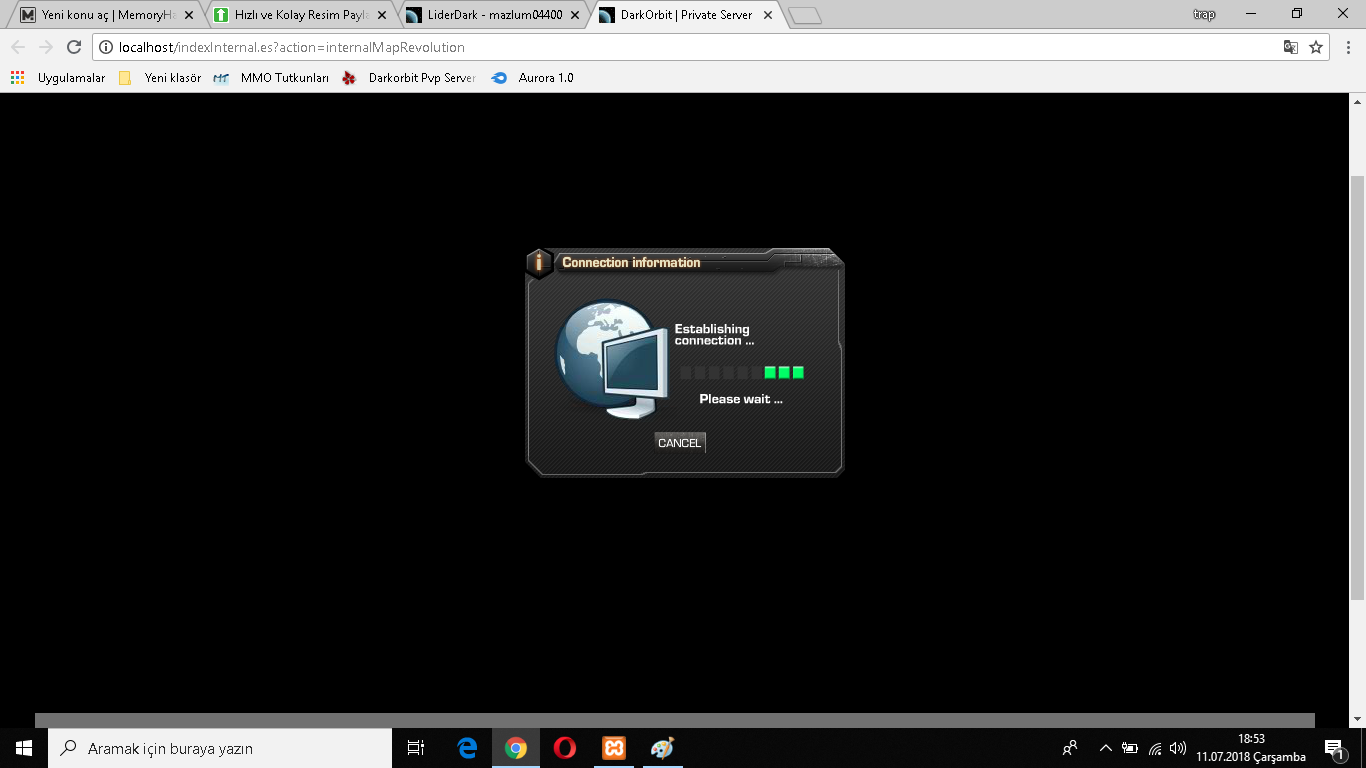Go back to the previous page
The image size is (1366, 768).
coord(18,47)
